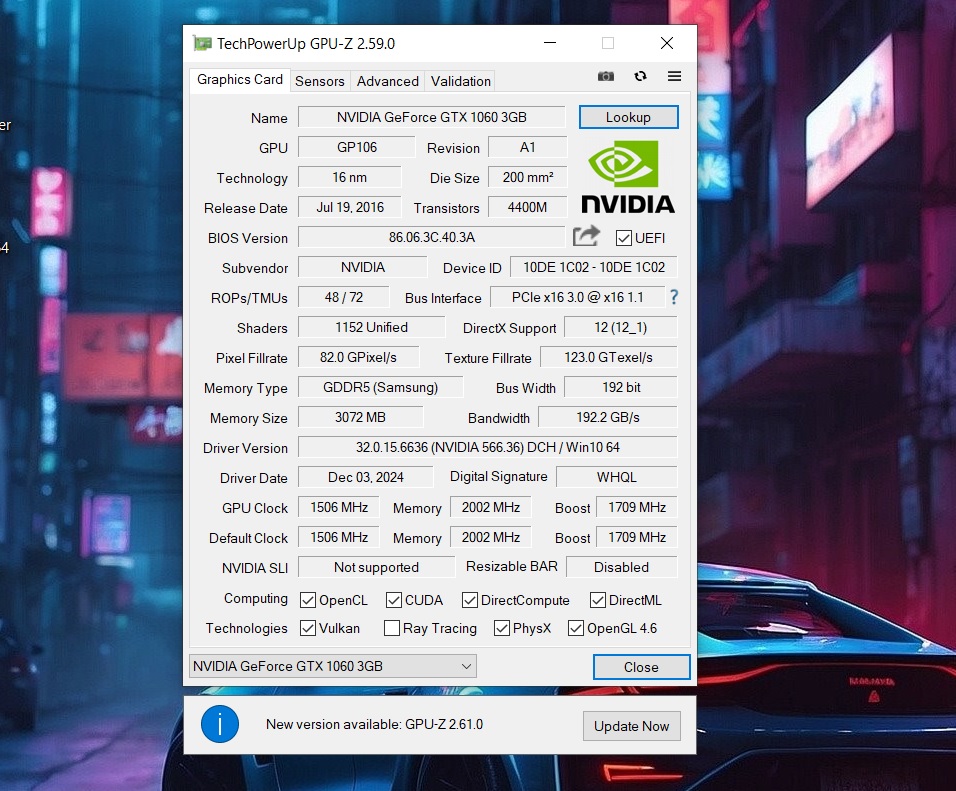956x791 pixels.
Task: Click the Default Clock row Memory field
Action: click(491, 537)
